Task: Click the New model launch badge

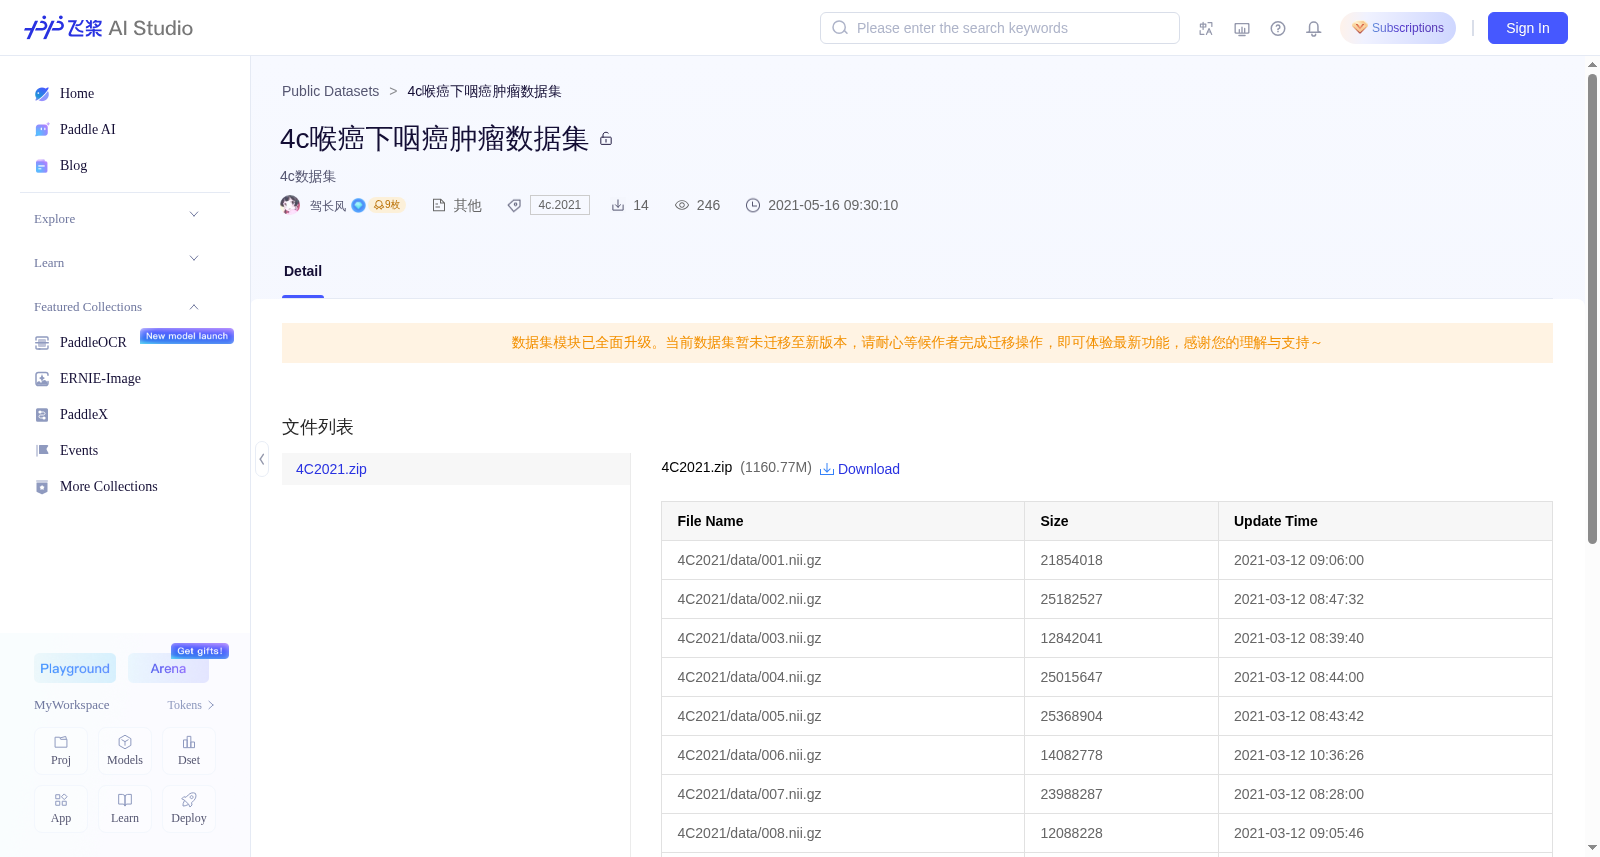Action: [x=187, y=336]
